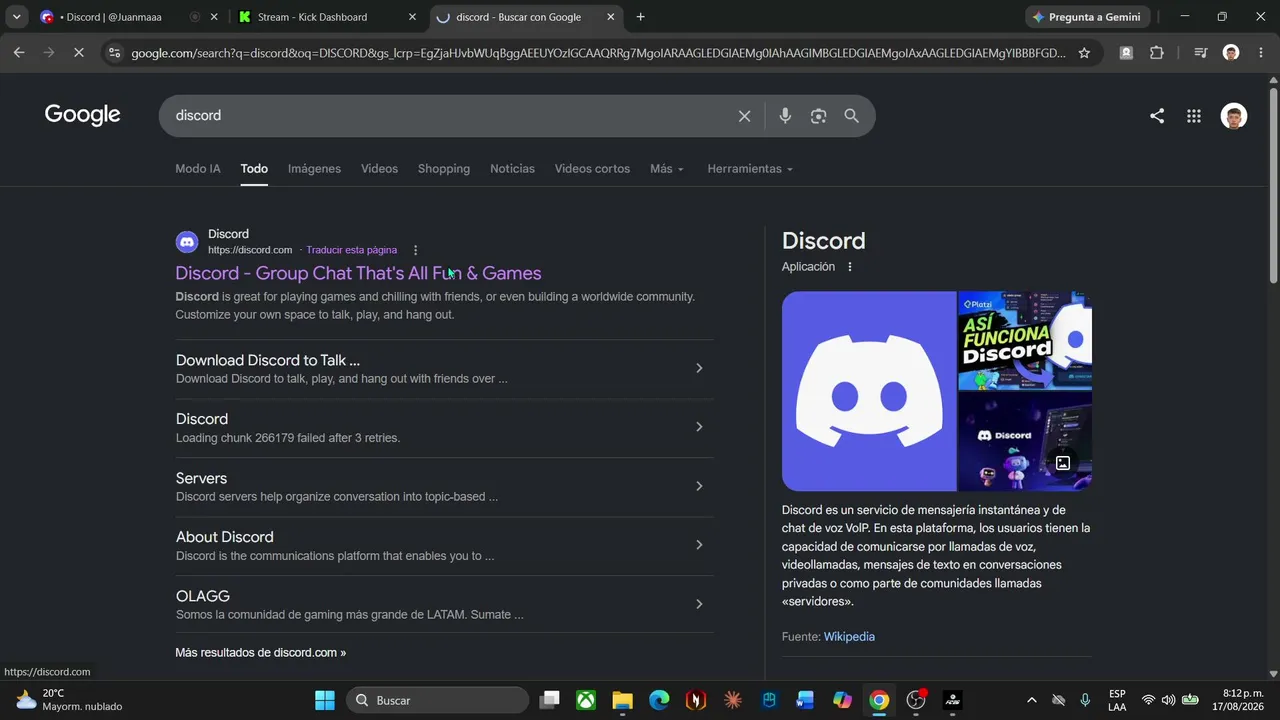Open the large Discord logo image
Image resolution: width=1280 pixels, height=720 pixels.
click(x=869, y=391)
